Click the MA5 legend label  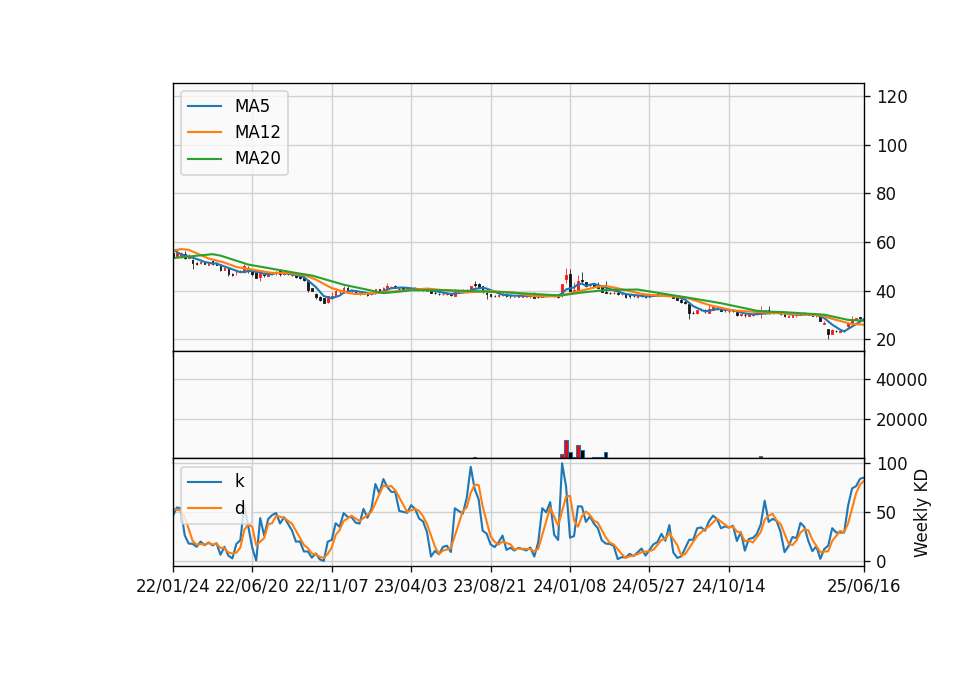click(252, 106)
